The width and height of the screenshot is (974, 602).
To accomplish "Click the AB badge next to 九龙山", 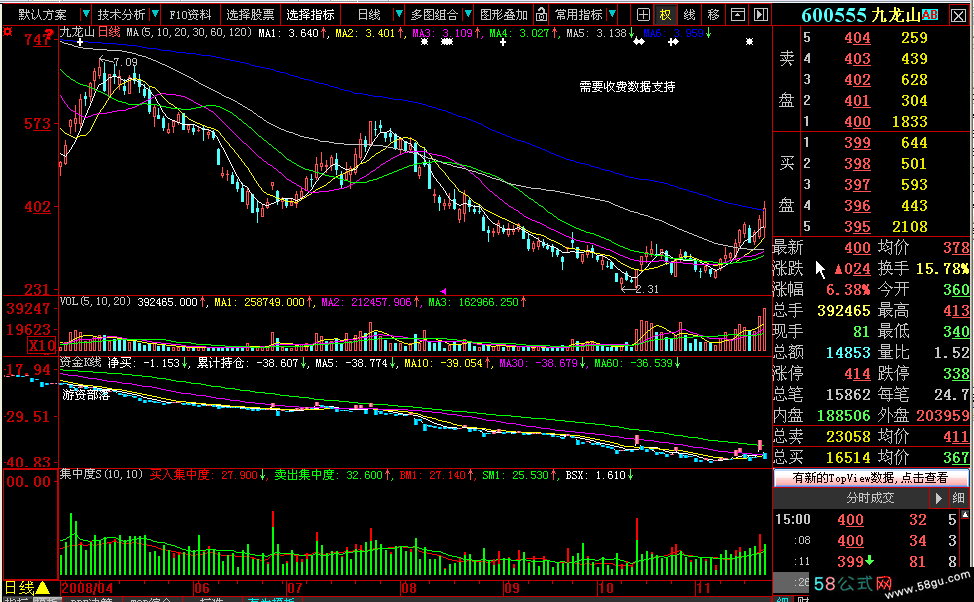I will point(930,15).
